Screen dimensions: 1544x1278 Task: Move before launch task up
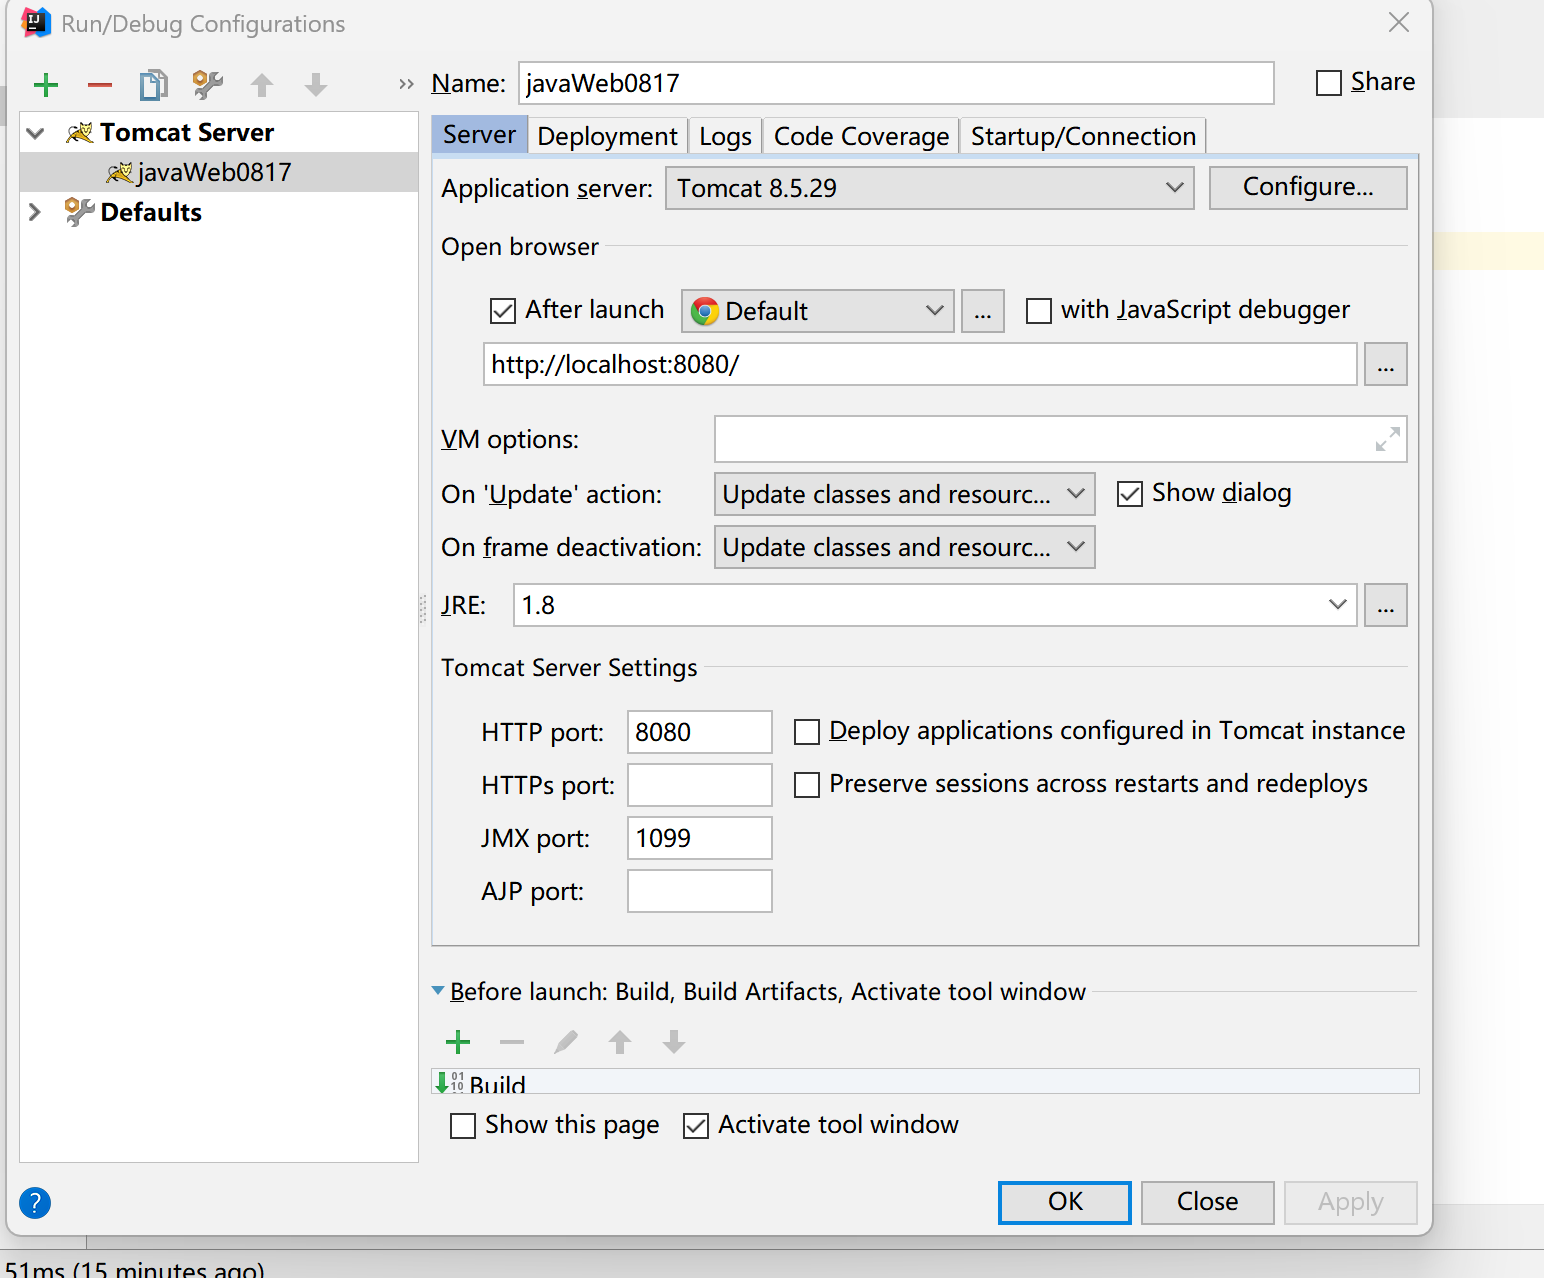click(x=620, y=1042)
